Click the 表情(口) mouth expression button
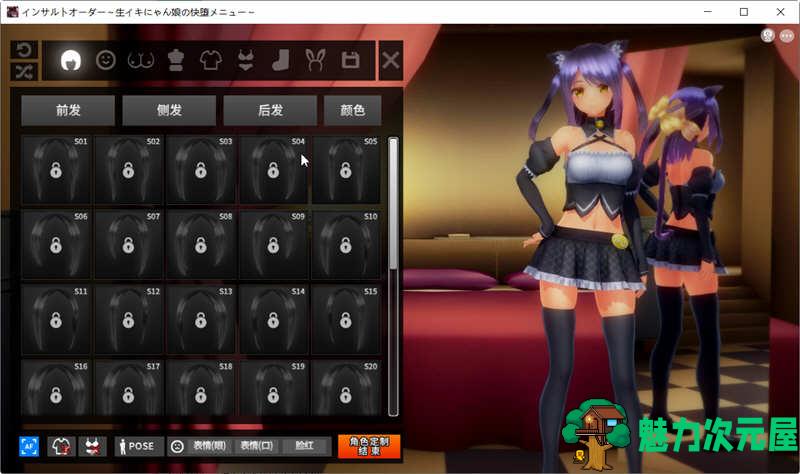The height and width of the screenshot is (474, 800). [257, 446]
